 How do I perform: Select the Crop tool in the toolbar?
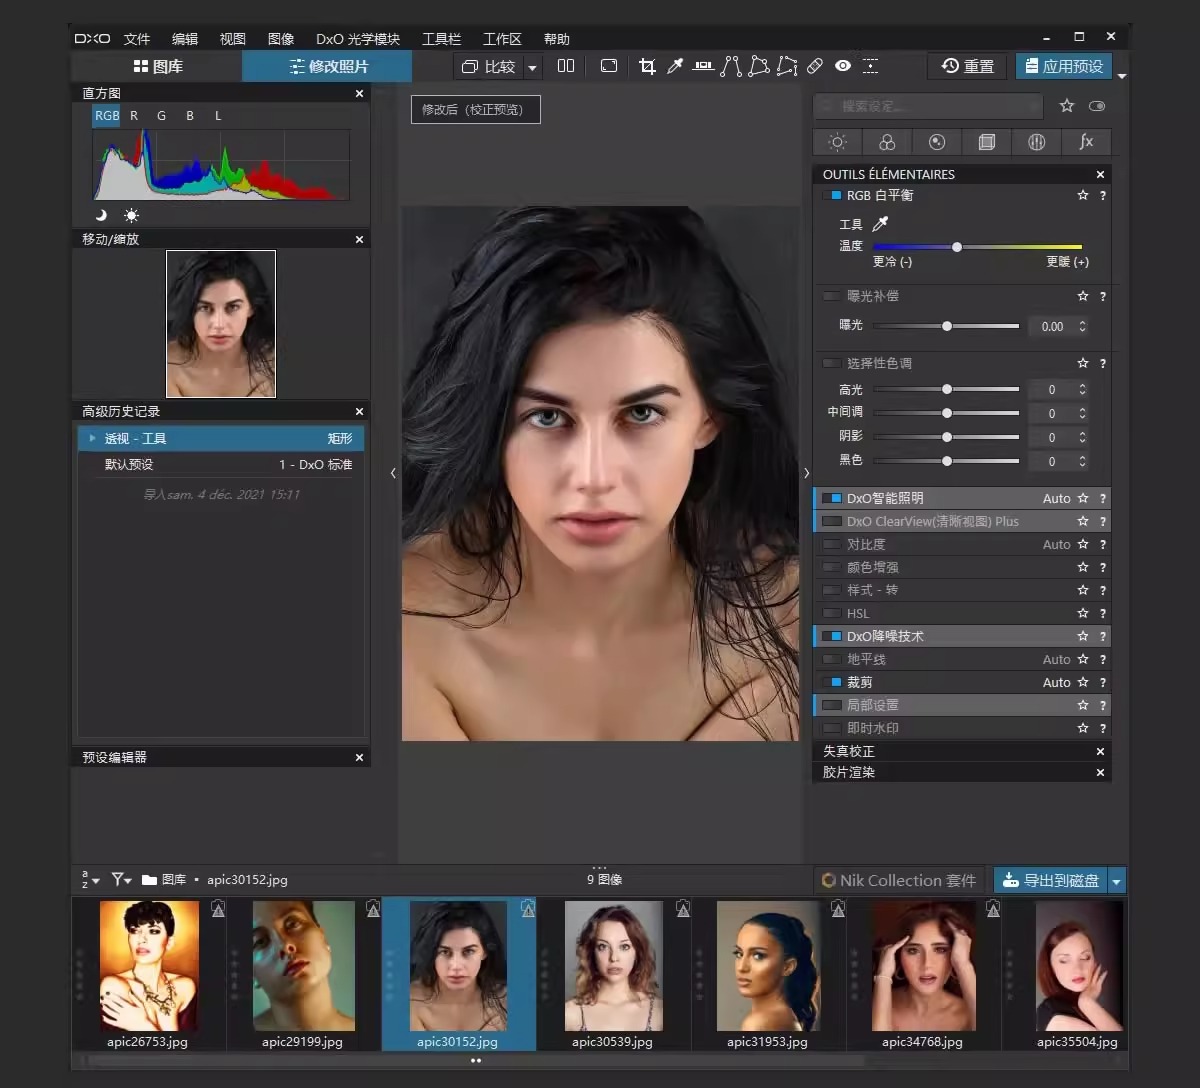pyautogui.click(x=647, y=66)
